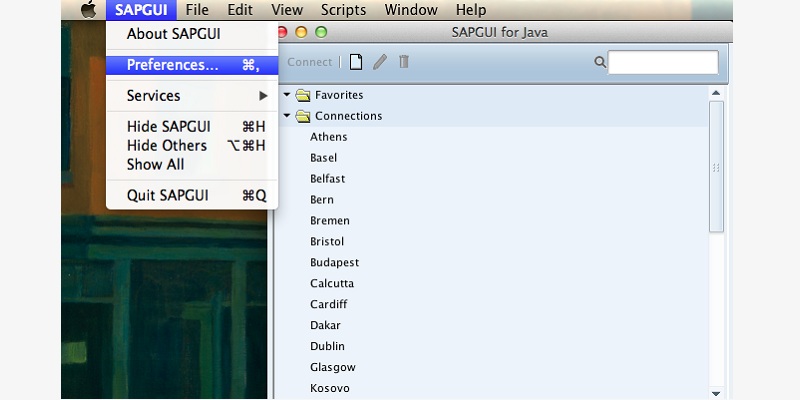Select the Dakar connection

325,326
